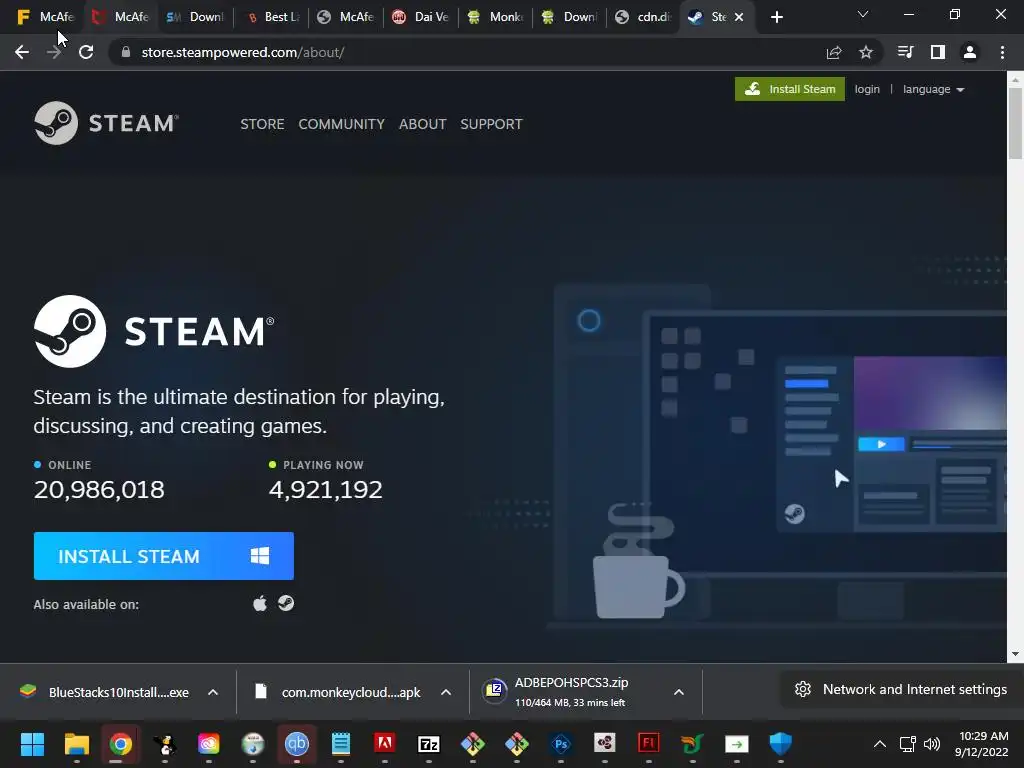Open the ADBEPOHSPCS3.zip download item

point(571,692)
